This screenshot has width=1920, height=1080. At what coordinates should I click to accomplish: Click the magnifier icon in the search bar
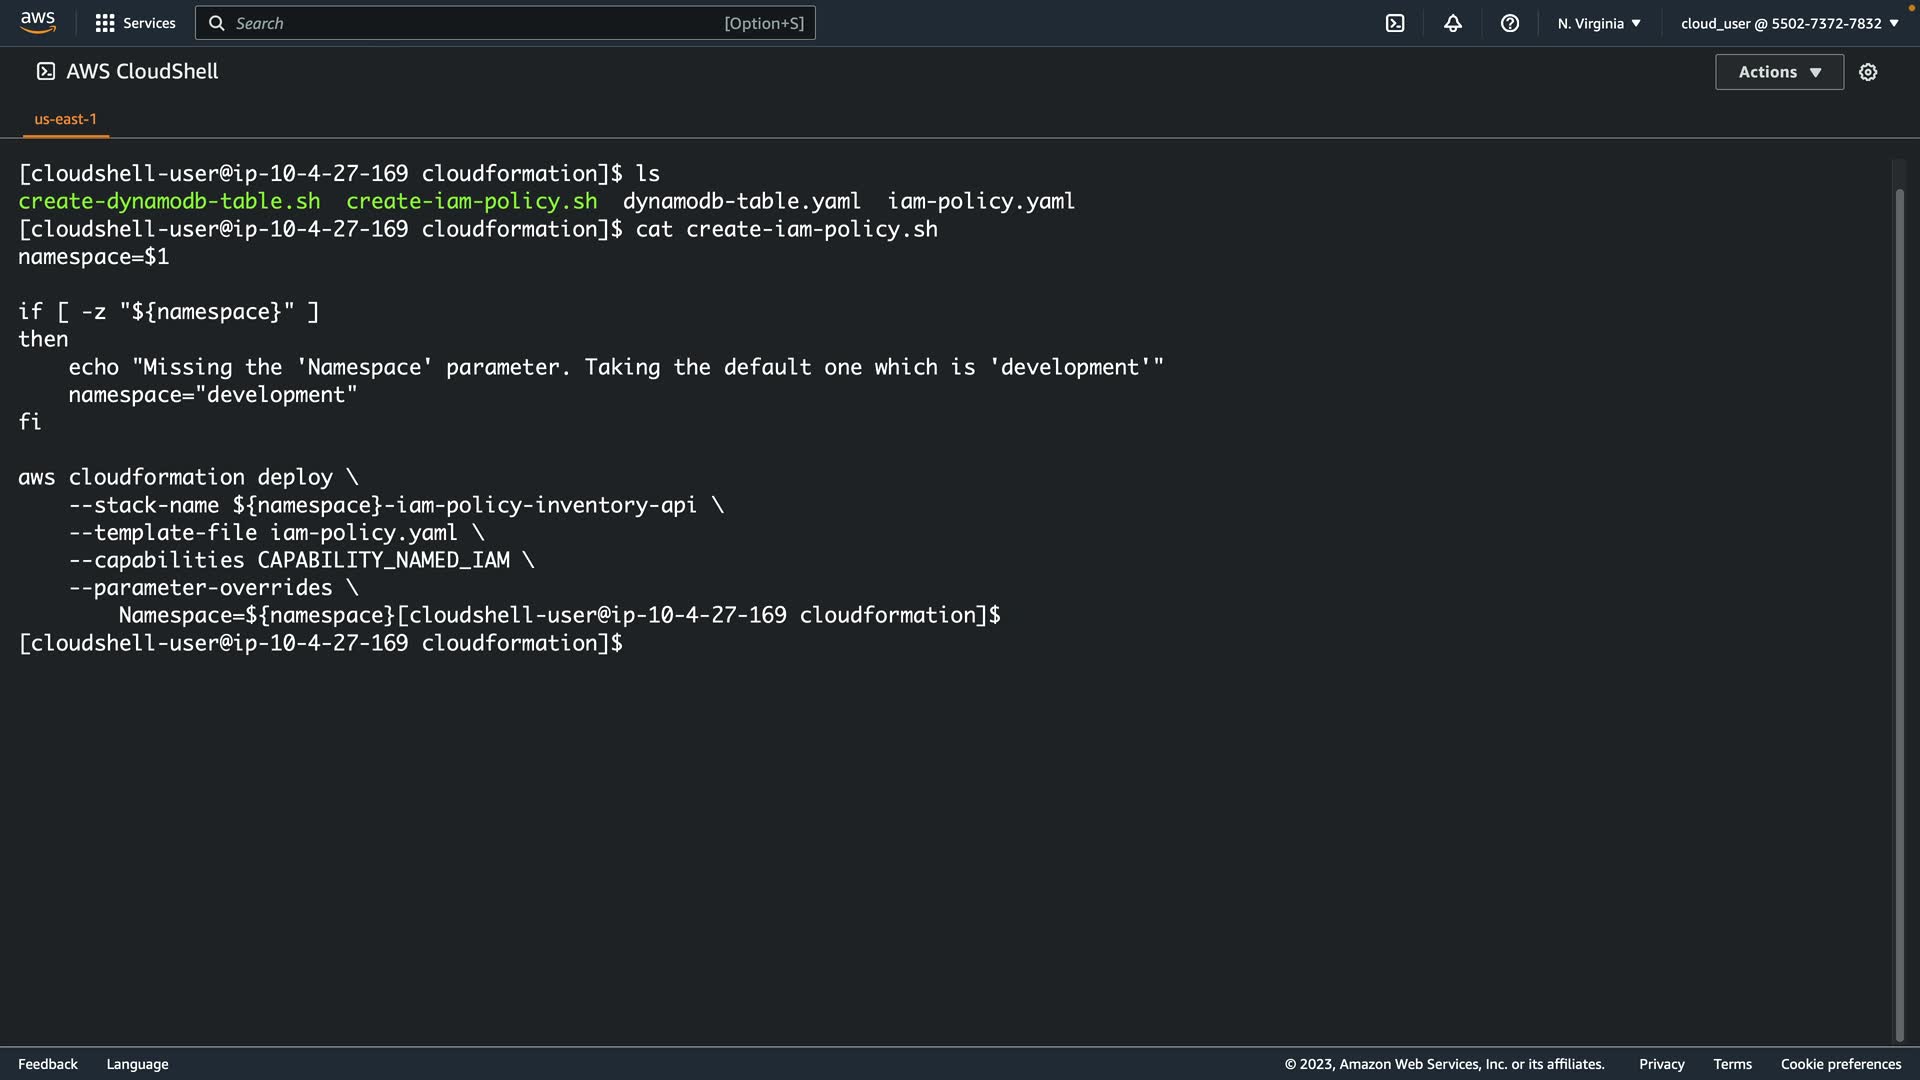coord(216,23)
